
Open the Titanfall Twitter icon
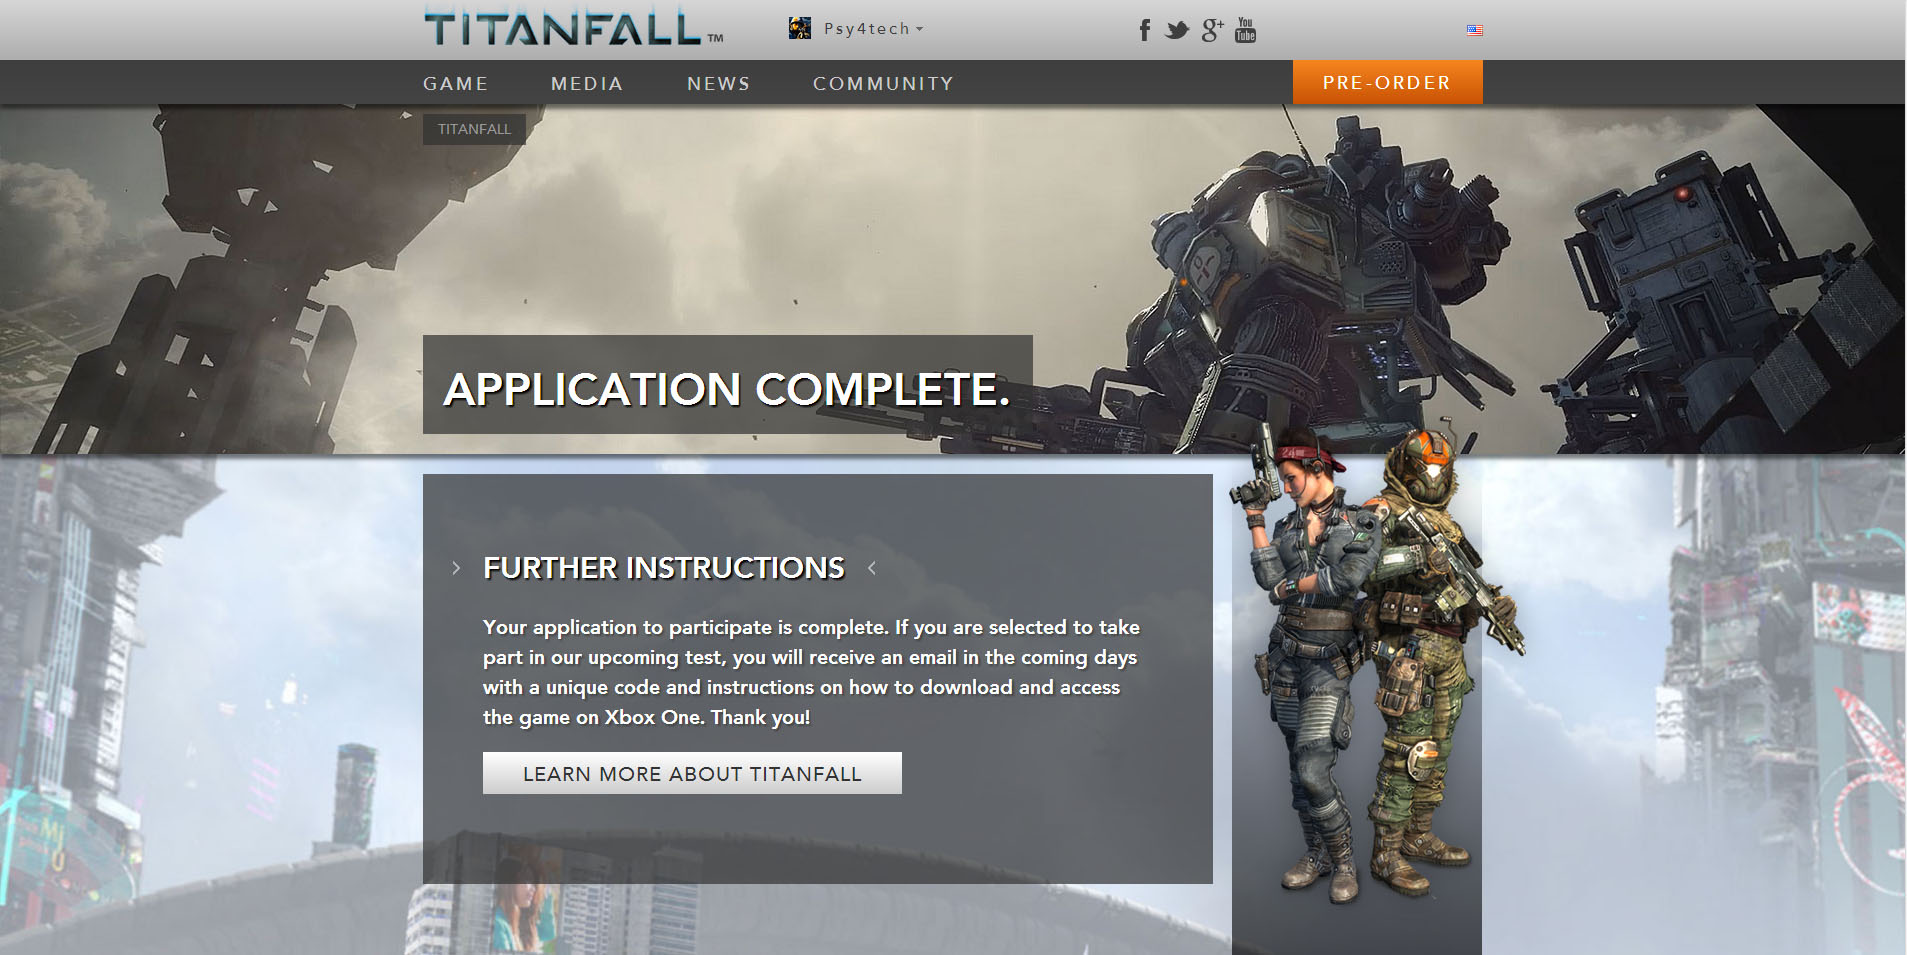[1177, 30]
